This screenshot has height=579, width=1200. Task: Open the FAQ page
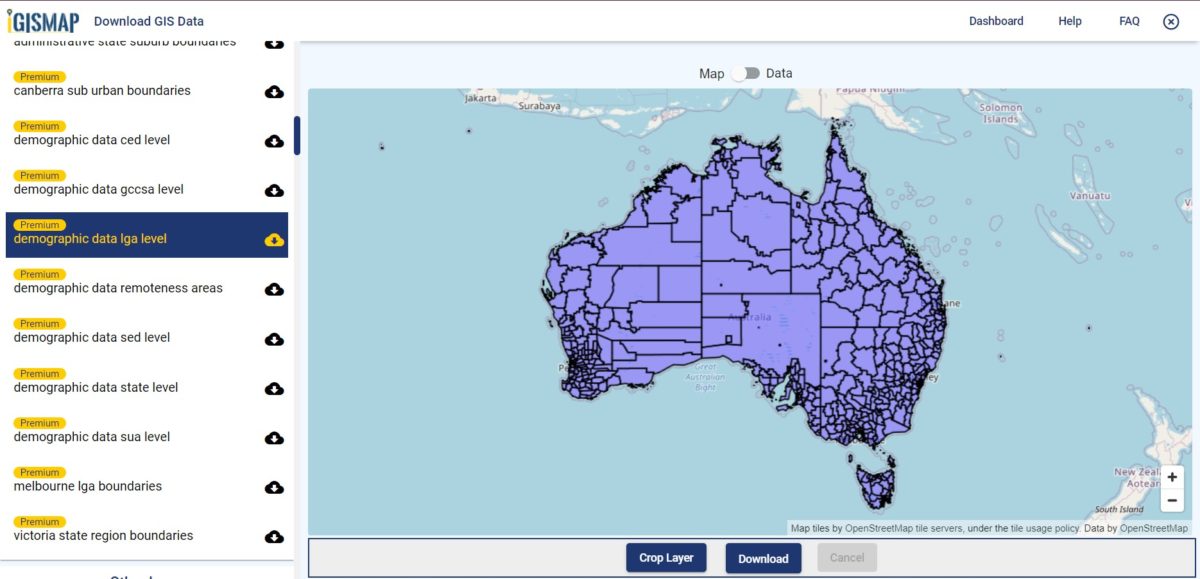coord(1128,20)
